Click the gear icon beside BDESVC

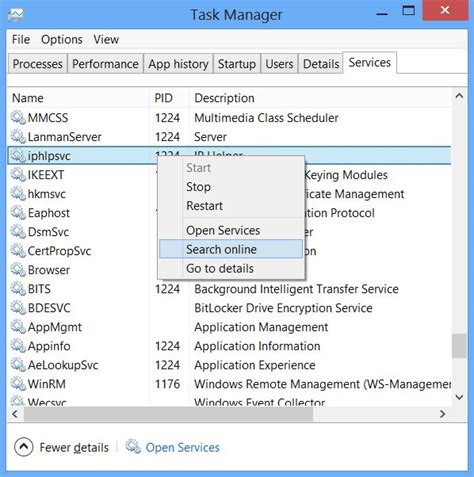(x=18, y=308)
